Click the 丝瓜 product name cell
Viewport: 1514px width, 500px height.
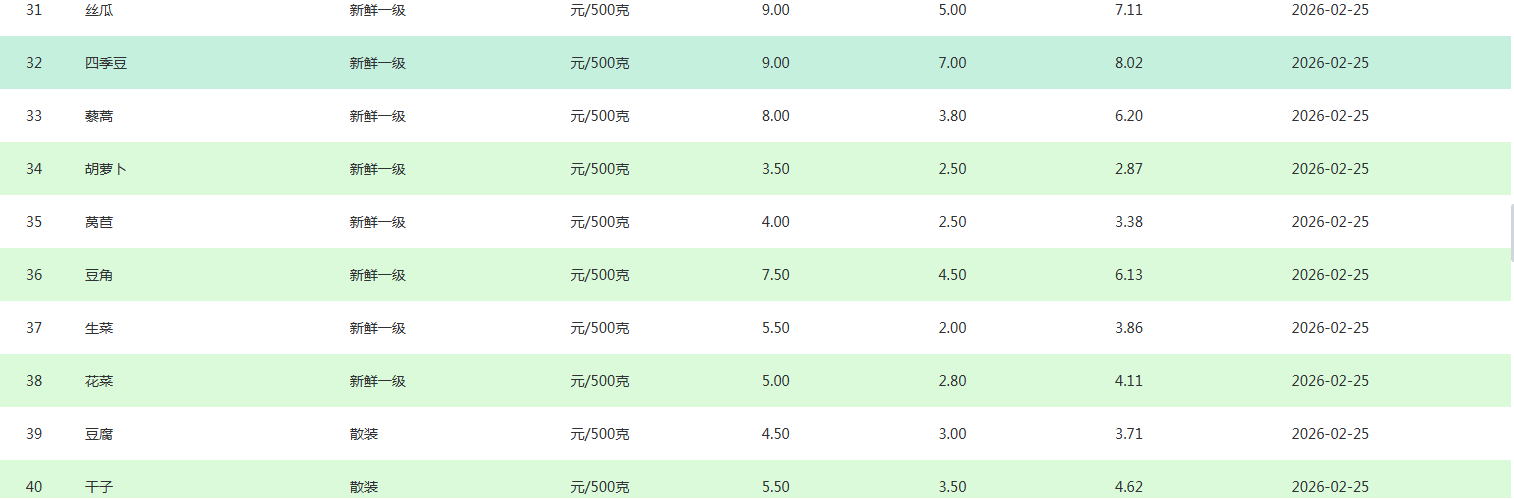click(x=99, y=10)
